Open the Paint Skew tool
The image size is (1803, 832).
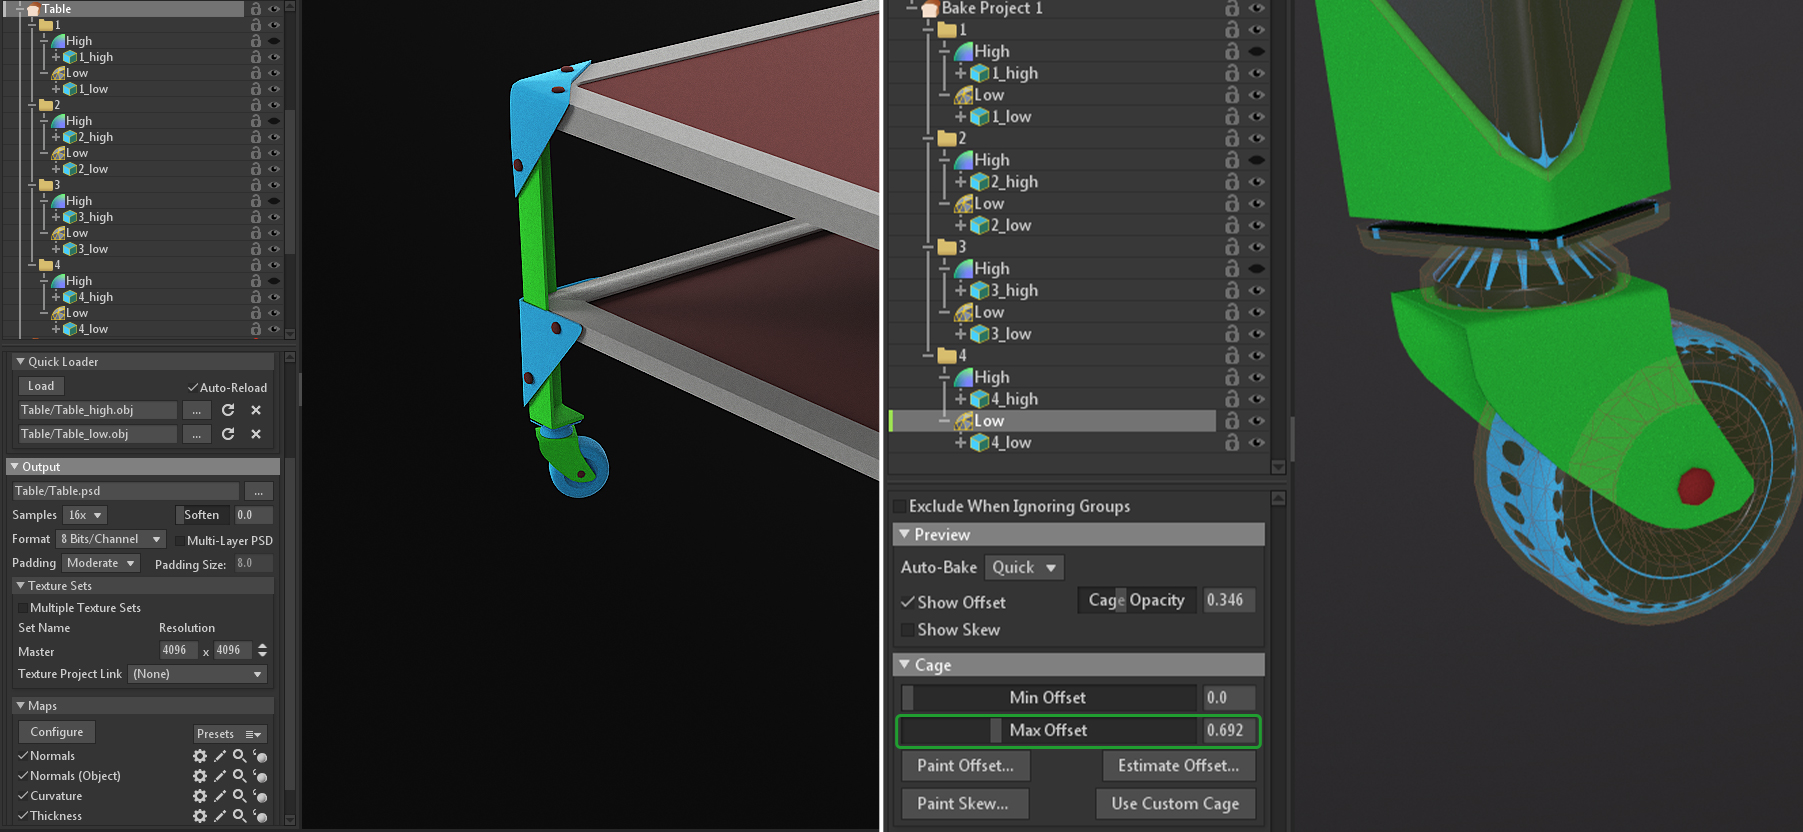tap(963, 804)
